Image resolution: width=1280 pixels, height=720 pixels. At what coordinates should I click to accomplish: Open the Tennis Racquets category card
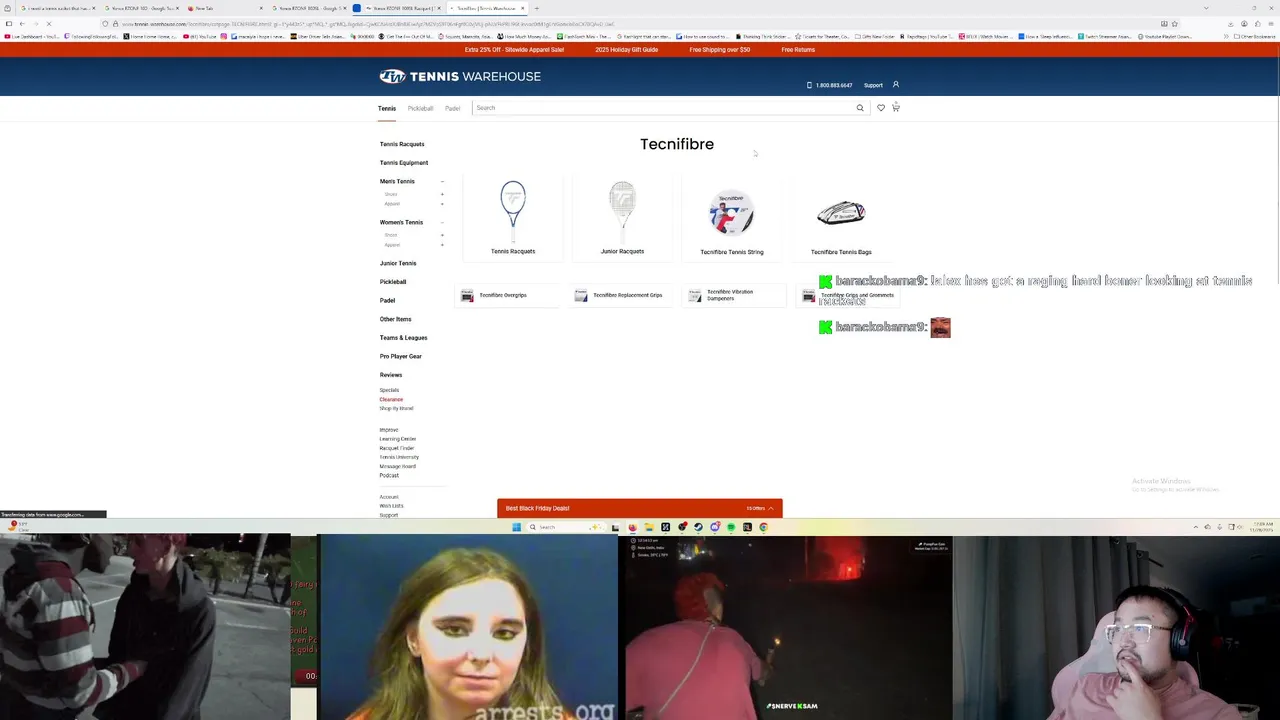(x=513, y=217)
